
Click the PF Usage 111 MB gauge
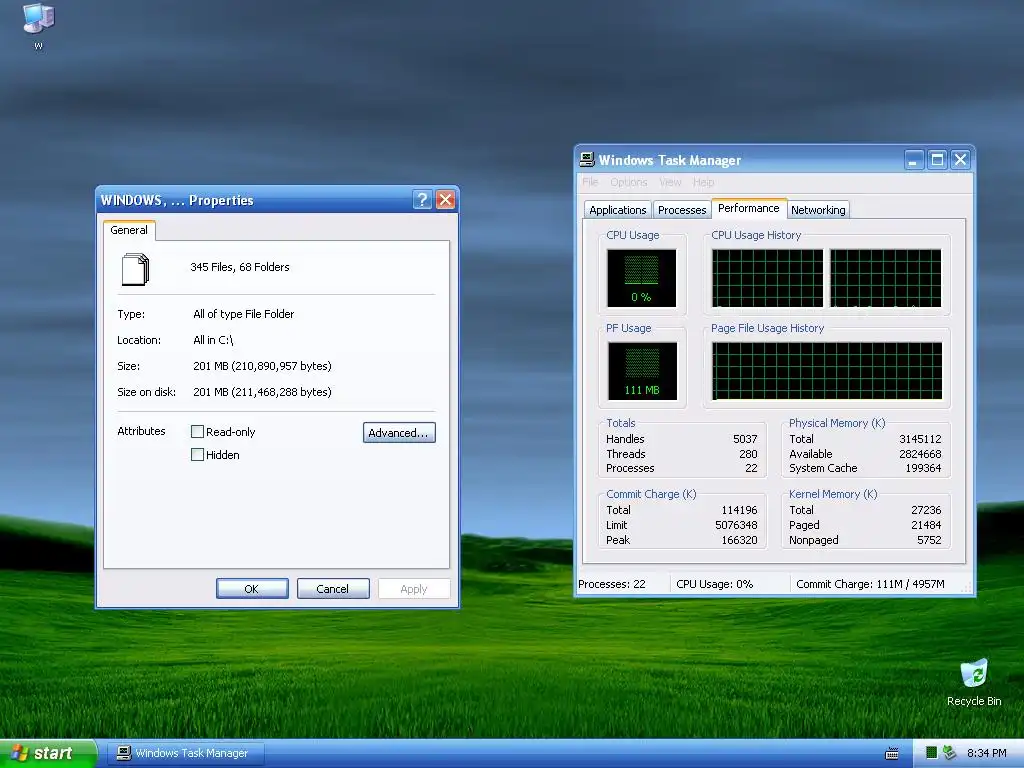pos(642,371)
